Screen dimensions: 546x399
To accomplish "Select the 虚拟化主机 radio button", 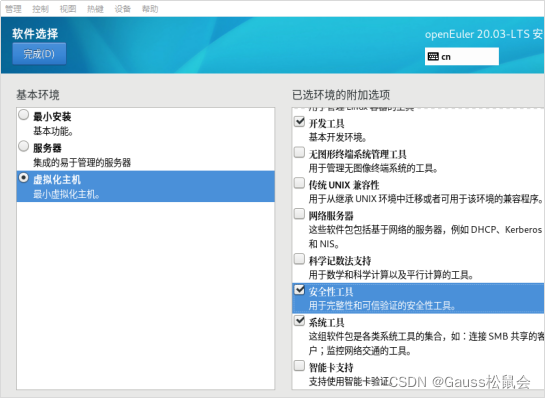I will coord(24,178).
